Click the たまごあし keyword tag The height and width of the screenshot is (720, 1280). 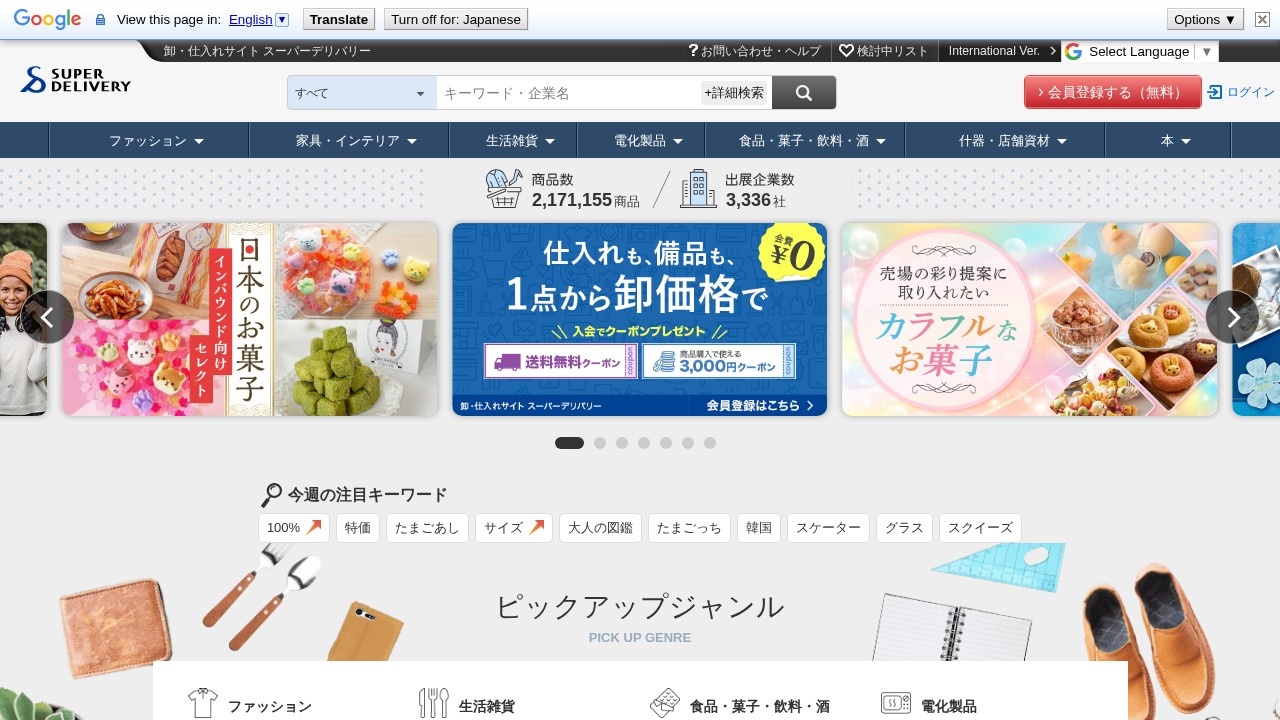[427, 528]
